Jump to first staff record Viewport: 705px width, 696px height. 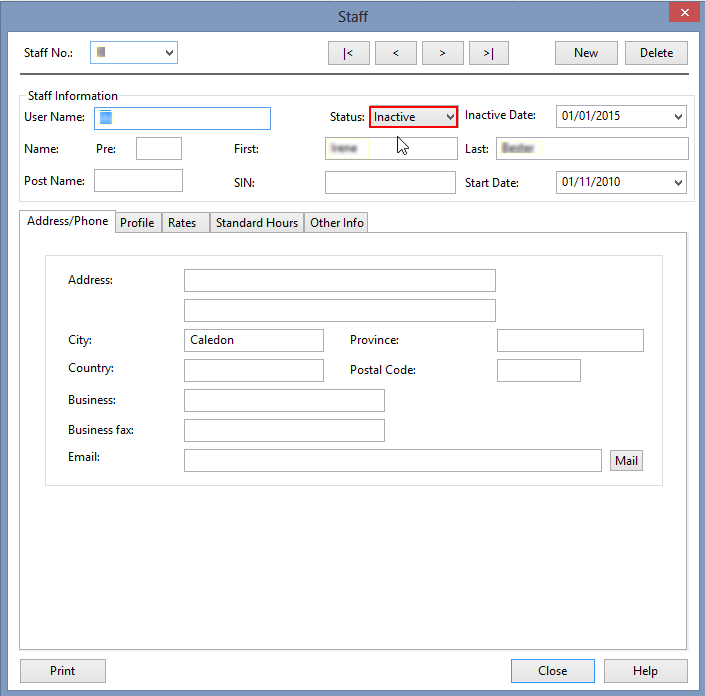tap(348, 53)
